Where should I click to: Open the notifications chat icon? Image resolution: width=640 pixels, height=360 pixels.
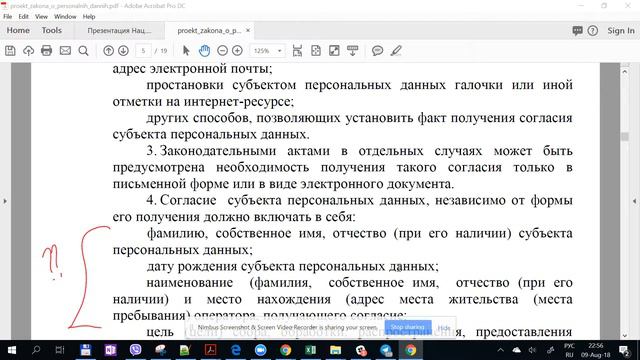(577, 31)
